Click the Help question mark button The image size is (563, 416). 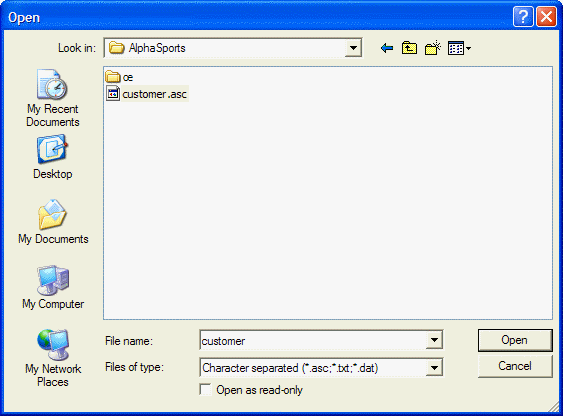[x=523, y=17]
